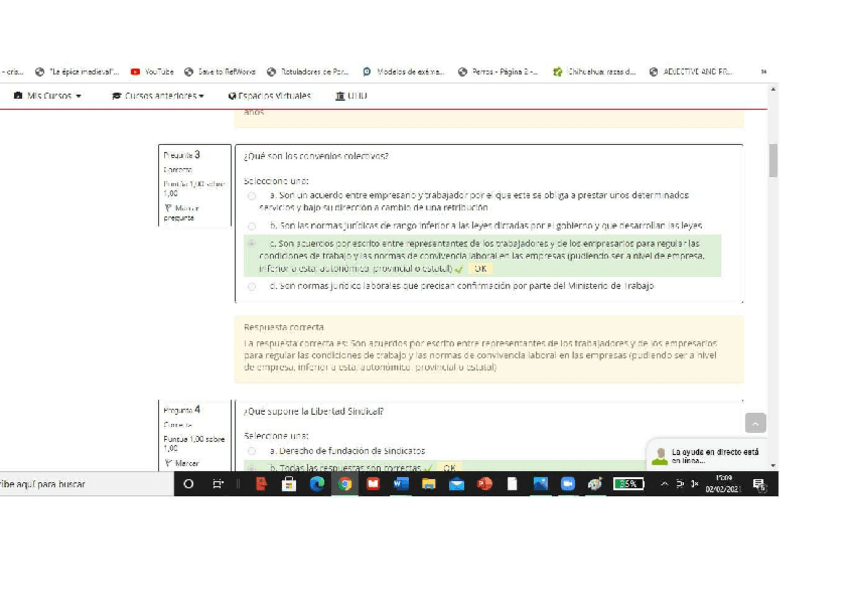Open PowerPoint from the taskbar

(485, 484)
